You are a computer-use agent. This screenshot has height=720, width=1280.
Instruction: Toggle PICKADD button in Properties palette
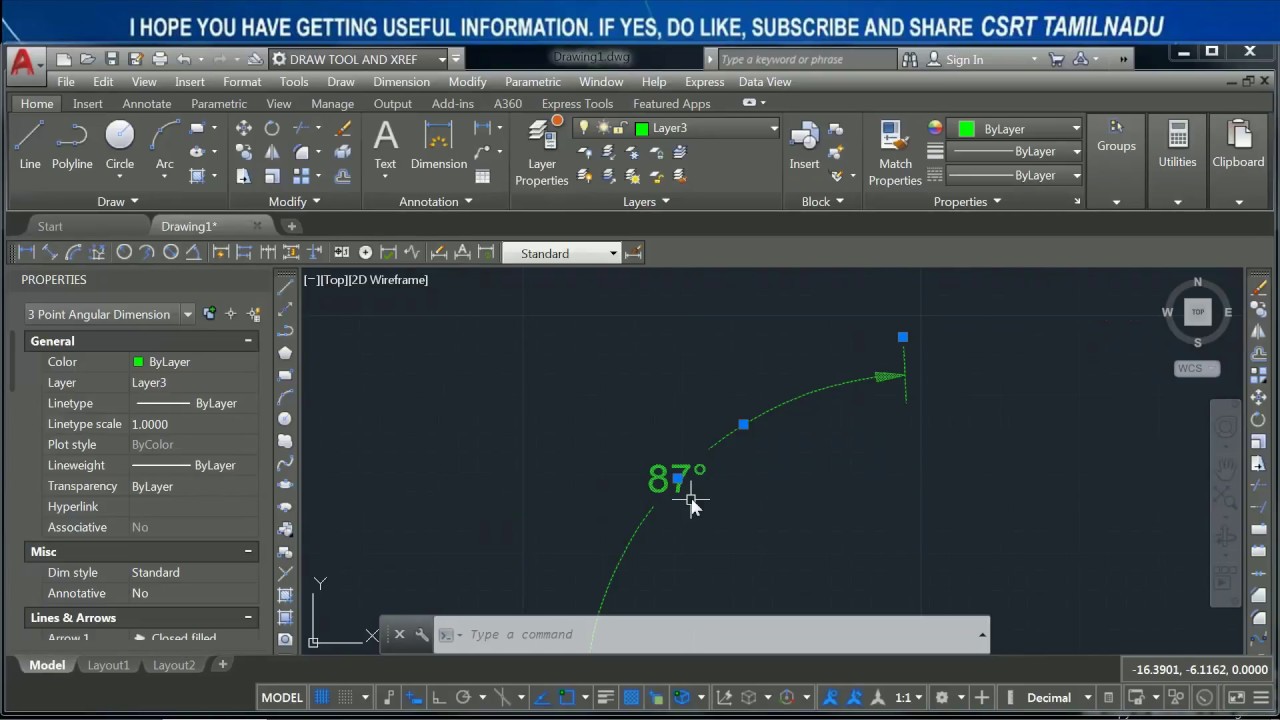[x=209, y=314]
